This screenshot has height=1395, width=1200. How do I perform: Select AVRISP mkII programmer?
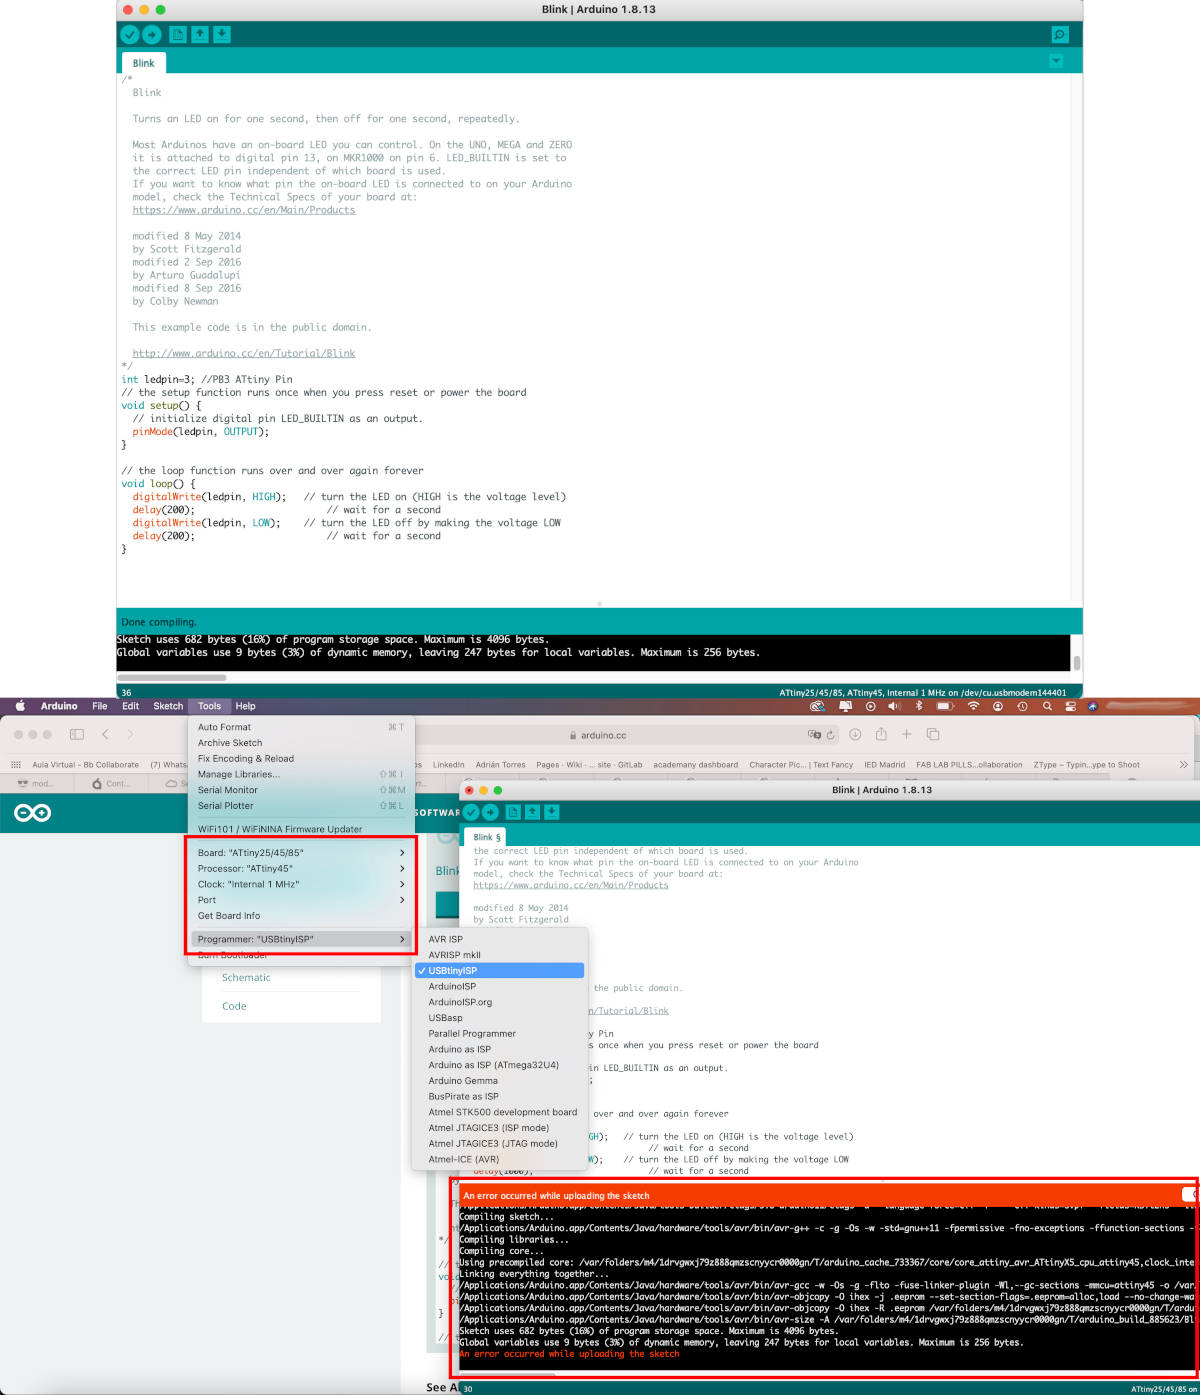(x=500, y=955)
